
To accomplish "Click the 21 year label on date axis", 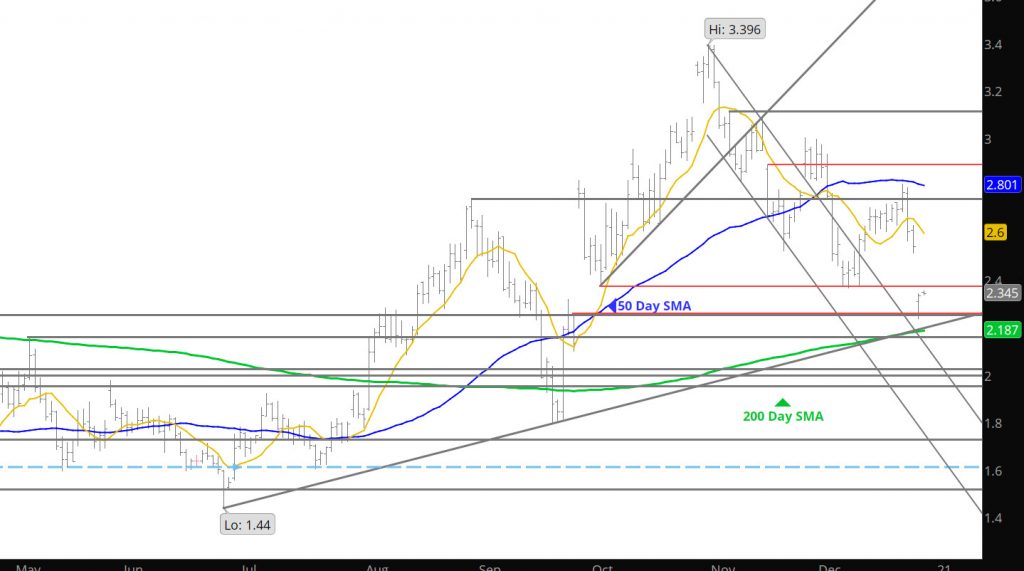I will (943, 567).
